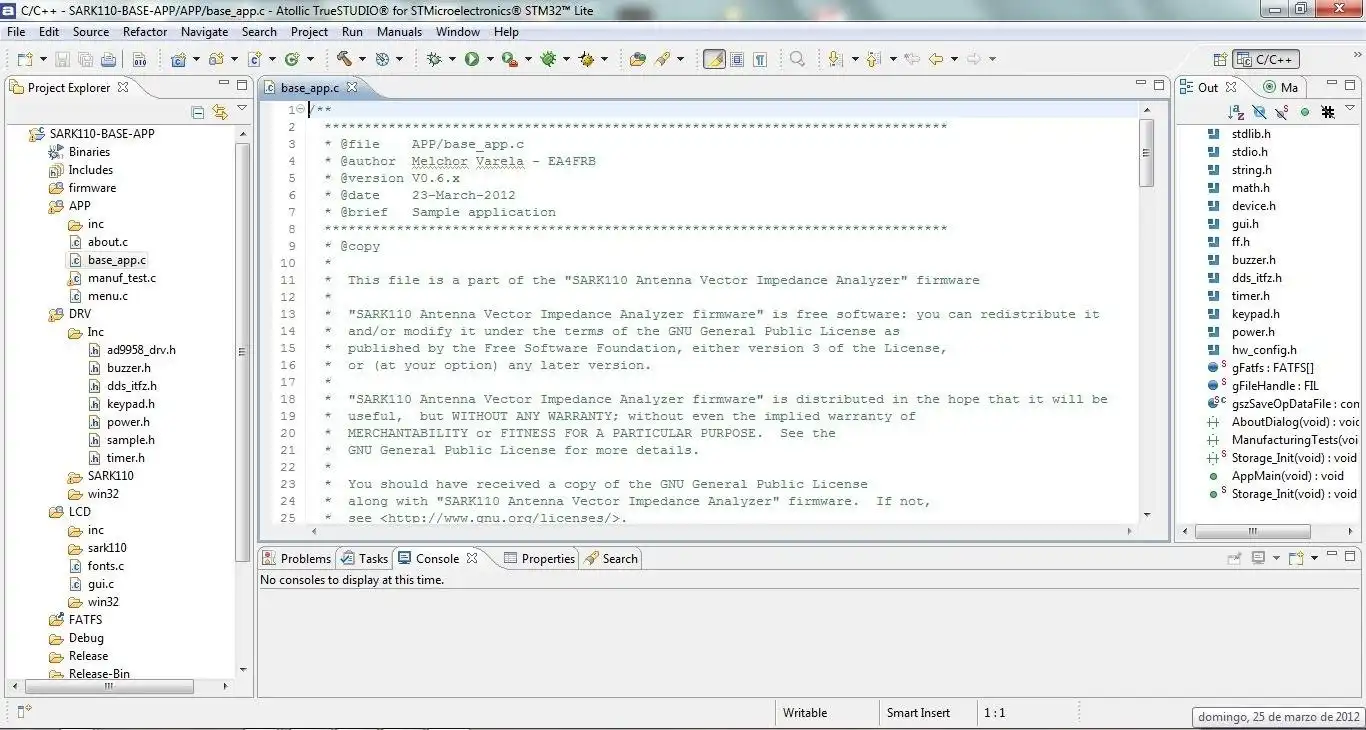Click the New C project icon
The width and height of the screenshot is (1366, 730).
(178, 59)
